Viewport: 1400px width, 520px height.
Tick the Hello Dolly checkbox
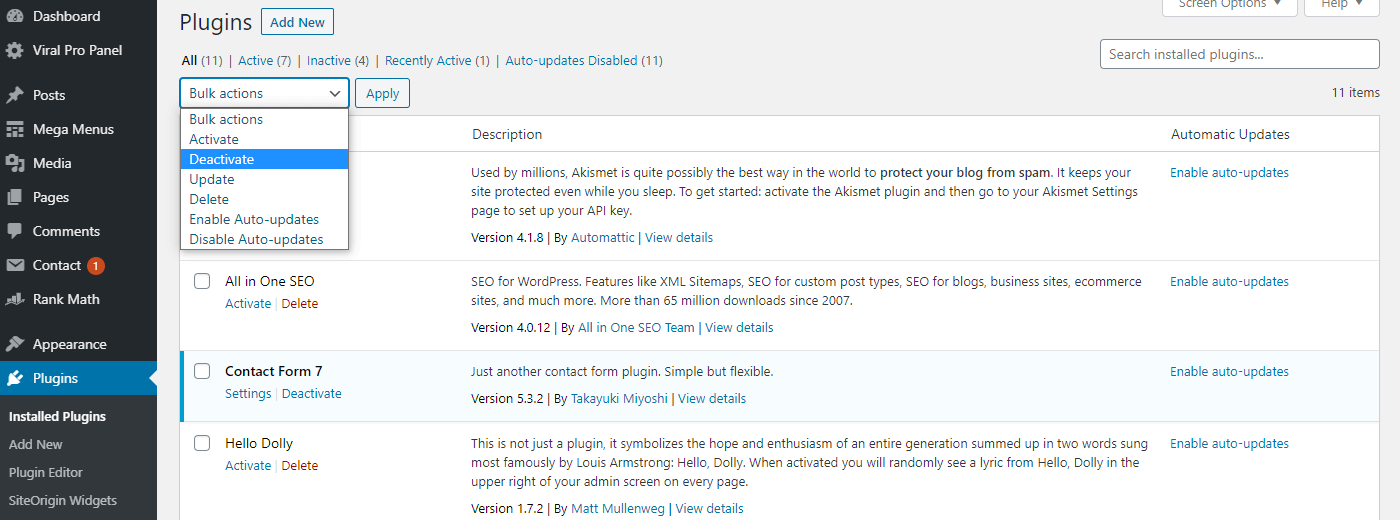coord(202,443)
